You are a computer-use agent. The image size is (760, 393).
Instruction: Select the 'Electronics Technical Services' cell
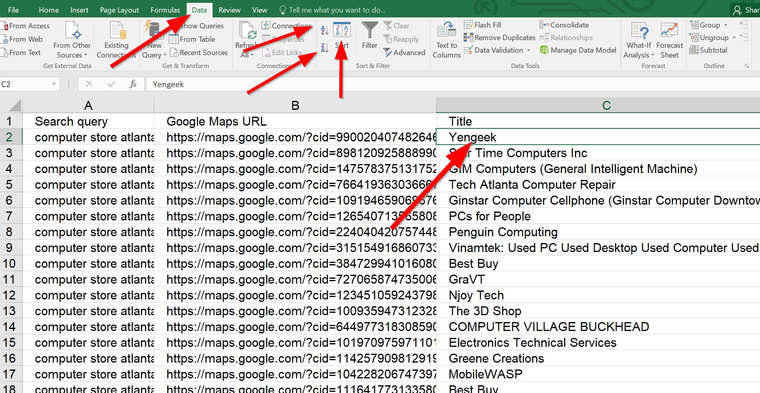pyautogui.click(x=598, y=343)
